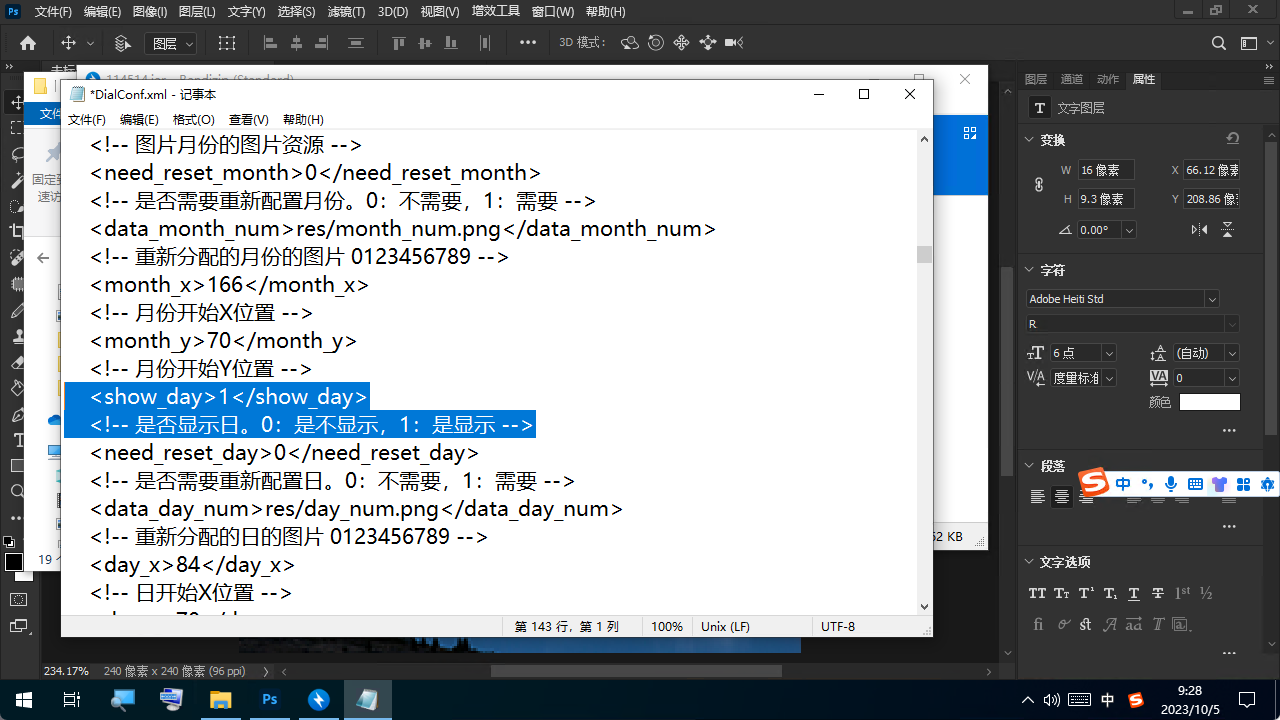This screenshot has width=1280, height=720.
Task: Reset transform with the undo arrow icon
Action: click(x=1232, y=139)
